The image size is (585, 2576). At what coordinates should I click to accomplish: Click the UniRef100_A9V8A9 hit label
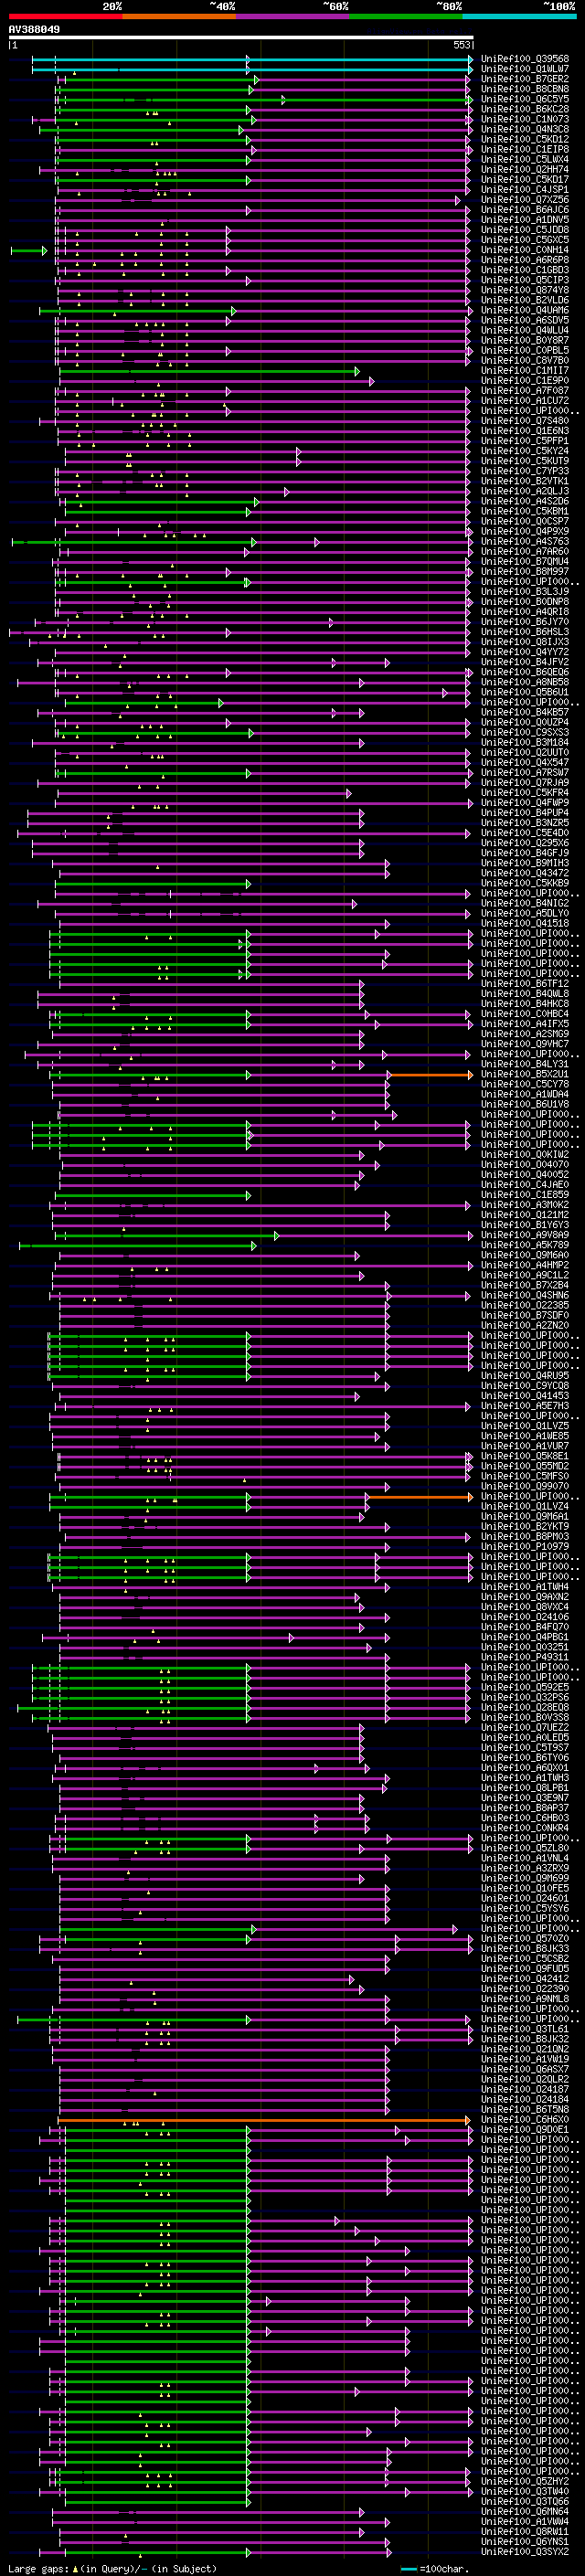pos(524,1236)
